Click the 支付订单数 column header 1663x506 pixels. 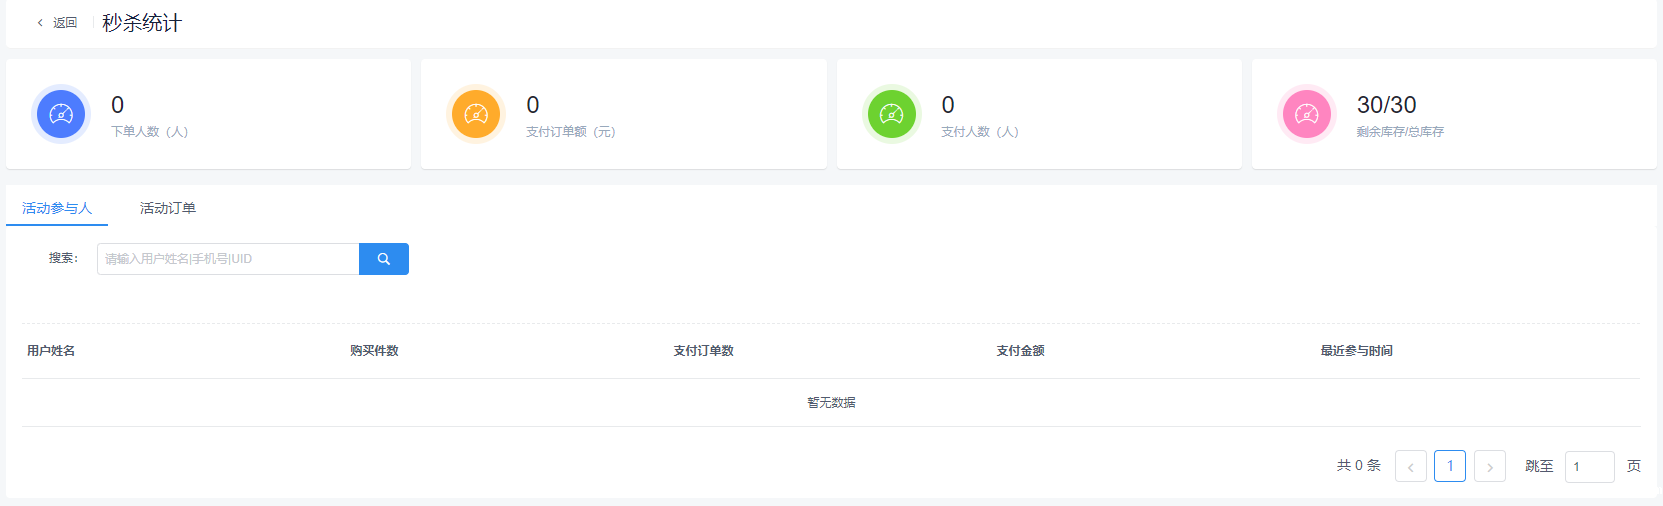703,351
